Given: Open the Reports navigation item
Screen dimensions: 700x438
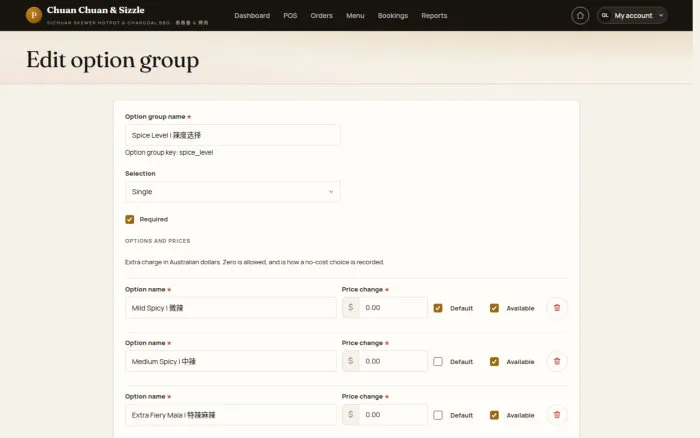Looking at the screenshot, I should point(434,16).
